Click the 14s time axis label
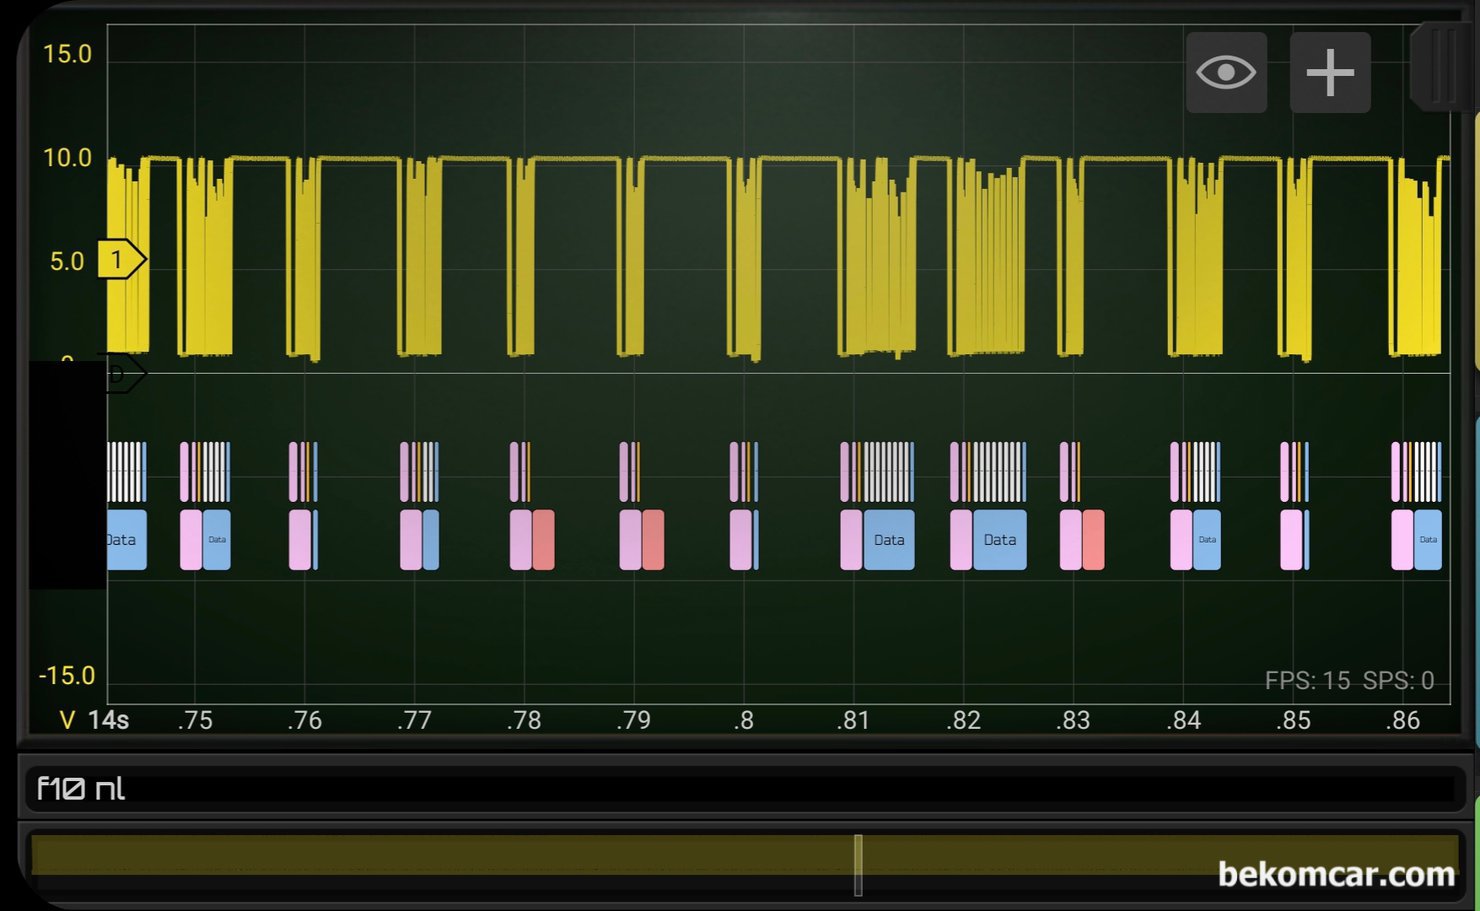The image size is (1480, 911). 108,720
